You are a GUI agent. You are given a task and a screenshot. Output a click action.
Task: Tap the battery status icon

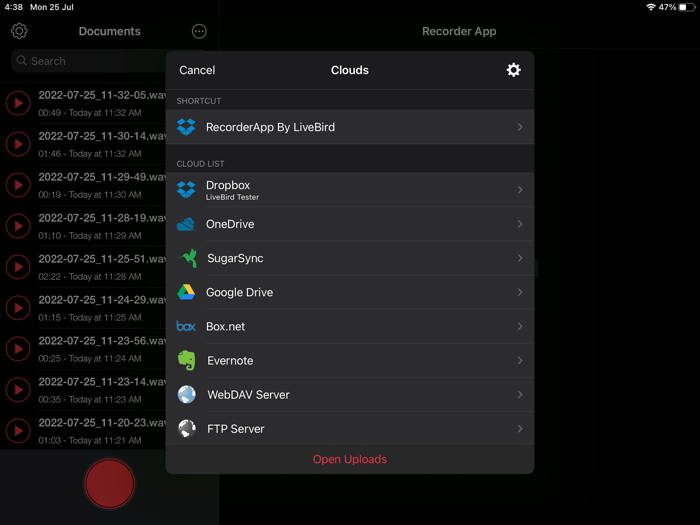(687, 7)
